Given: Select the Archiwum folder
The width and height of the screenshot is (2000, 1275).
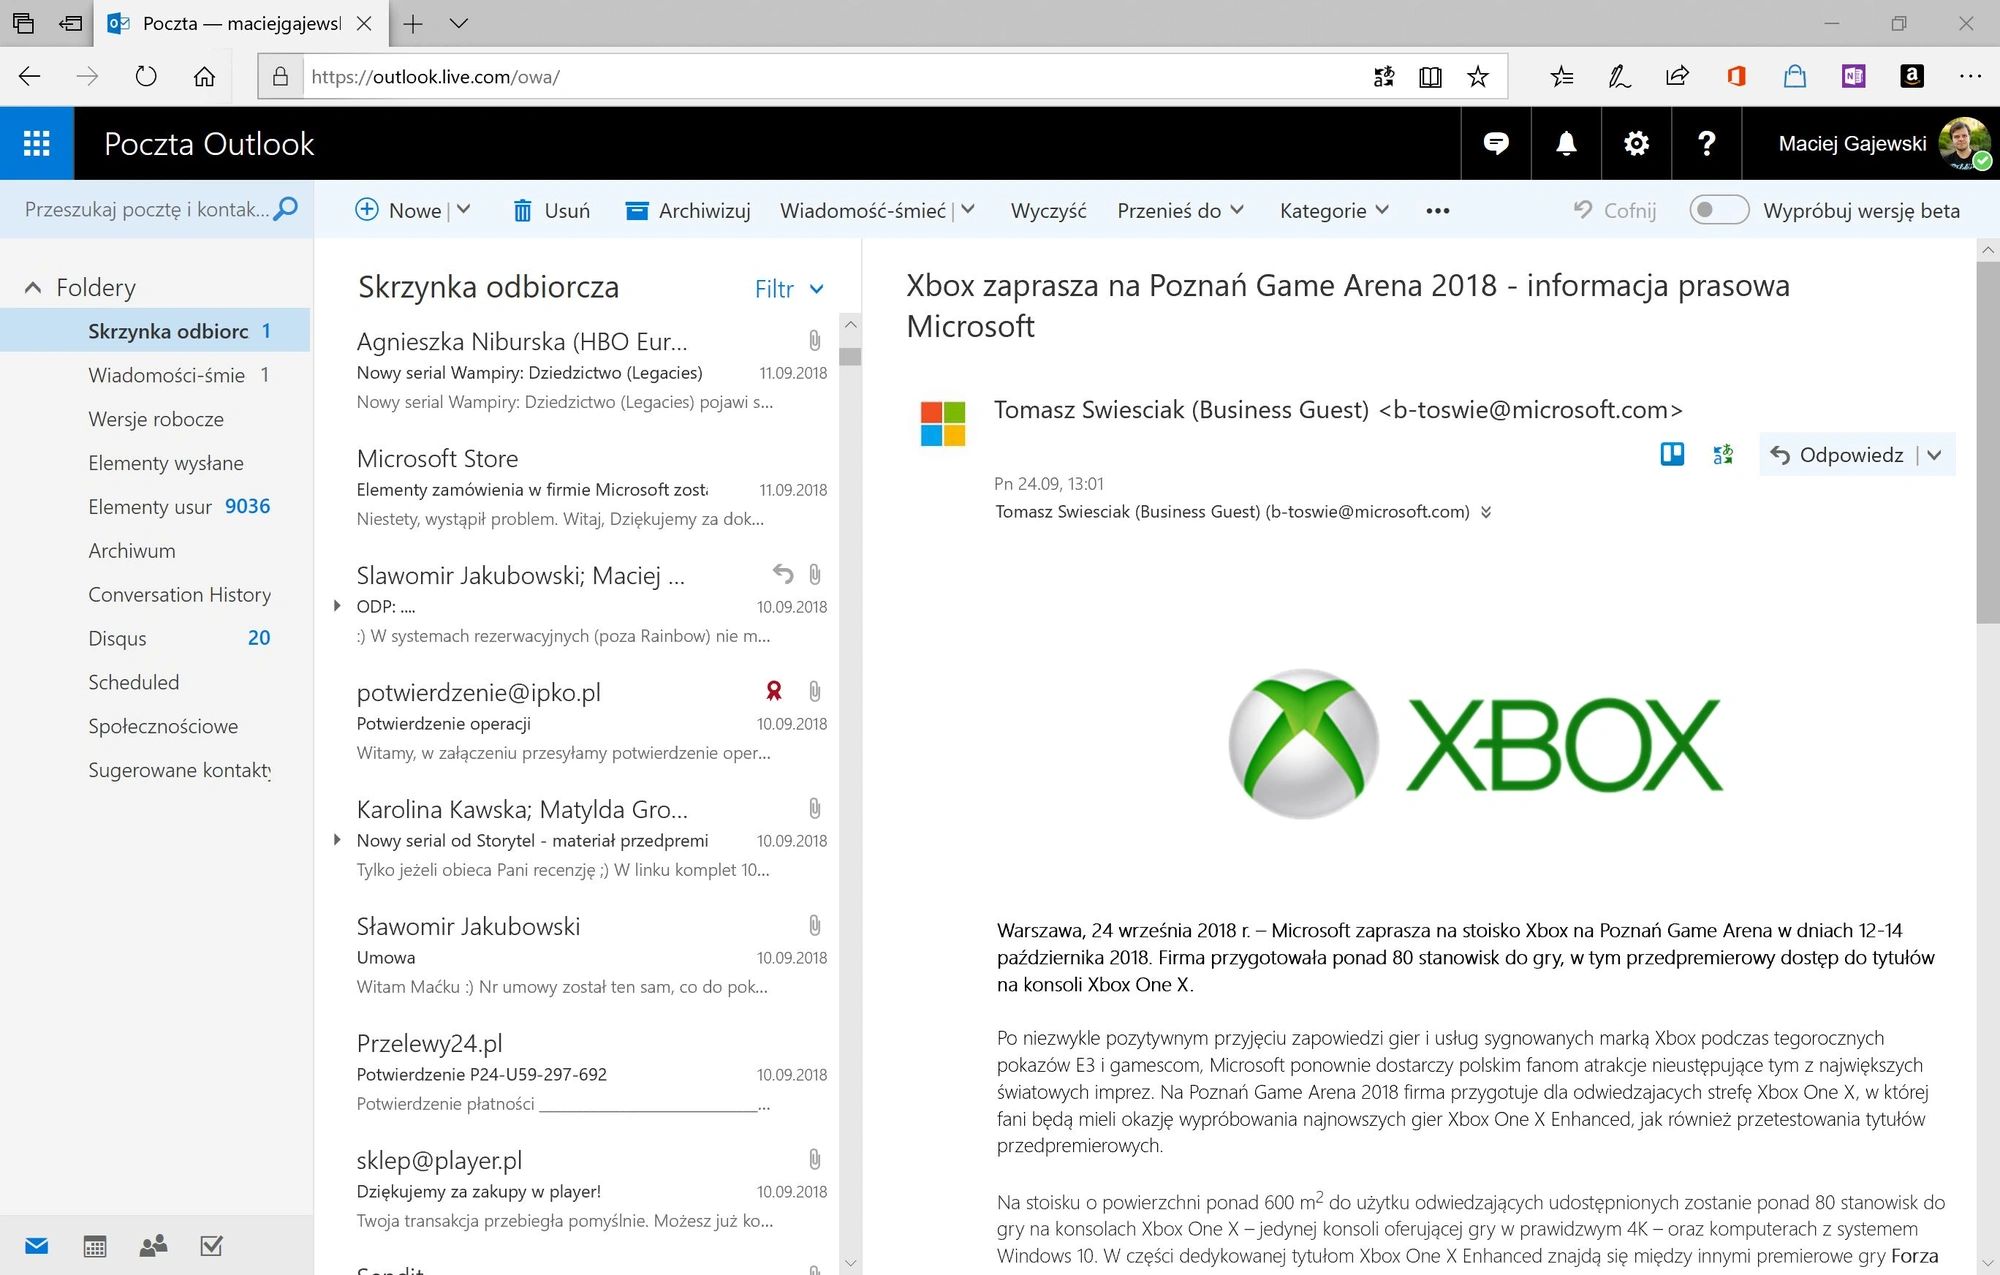Looking at the screenshot, I should tap(155, 551).
